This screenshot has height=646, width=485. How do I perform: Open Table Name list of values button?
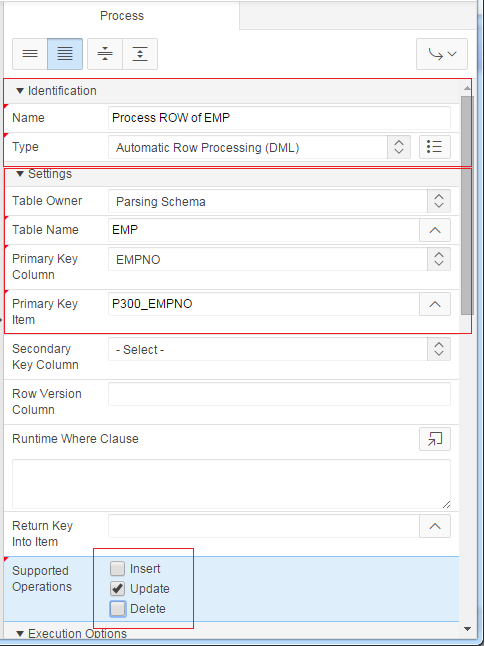(435, 230)
